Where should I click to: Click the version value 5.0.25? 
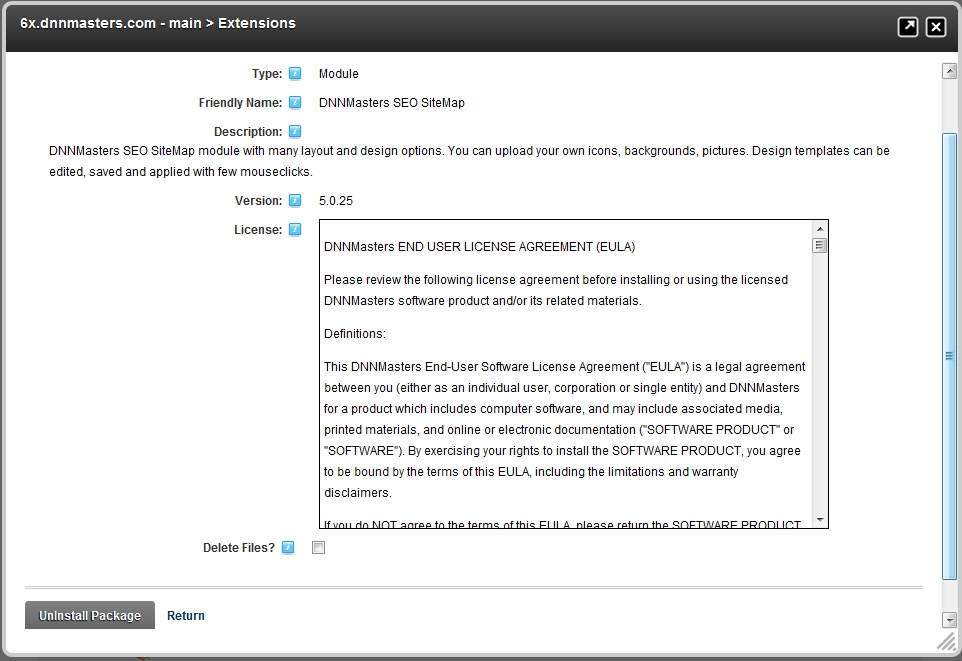pos(336,201)
